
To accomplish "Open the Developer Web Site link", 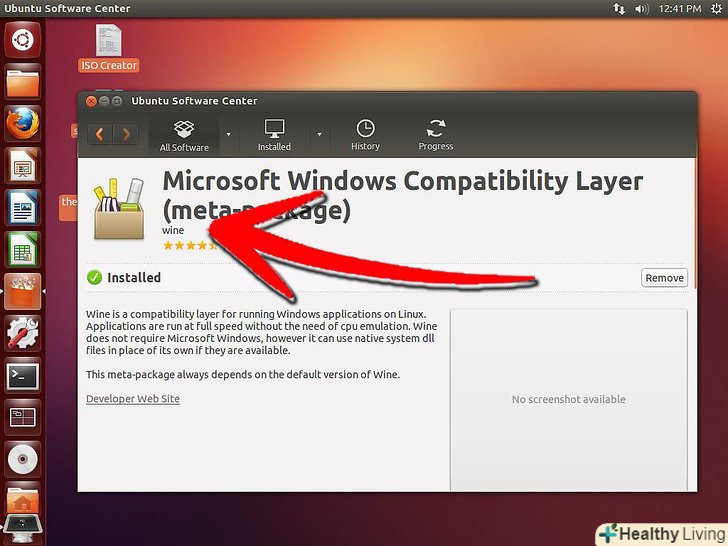I will pos(133,399).
